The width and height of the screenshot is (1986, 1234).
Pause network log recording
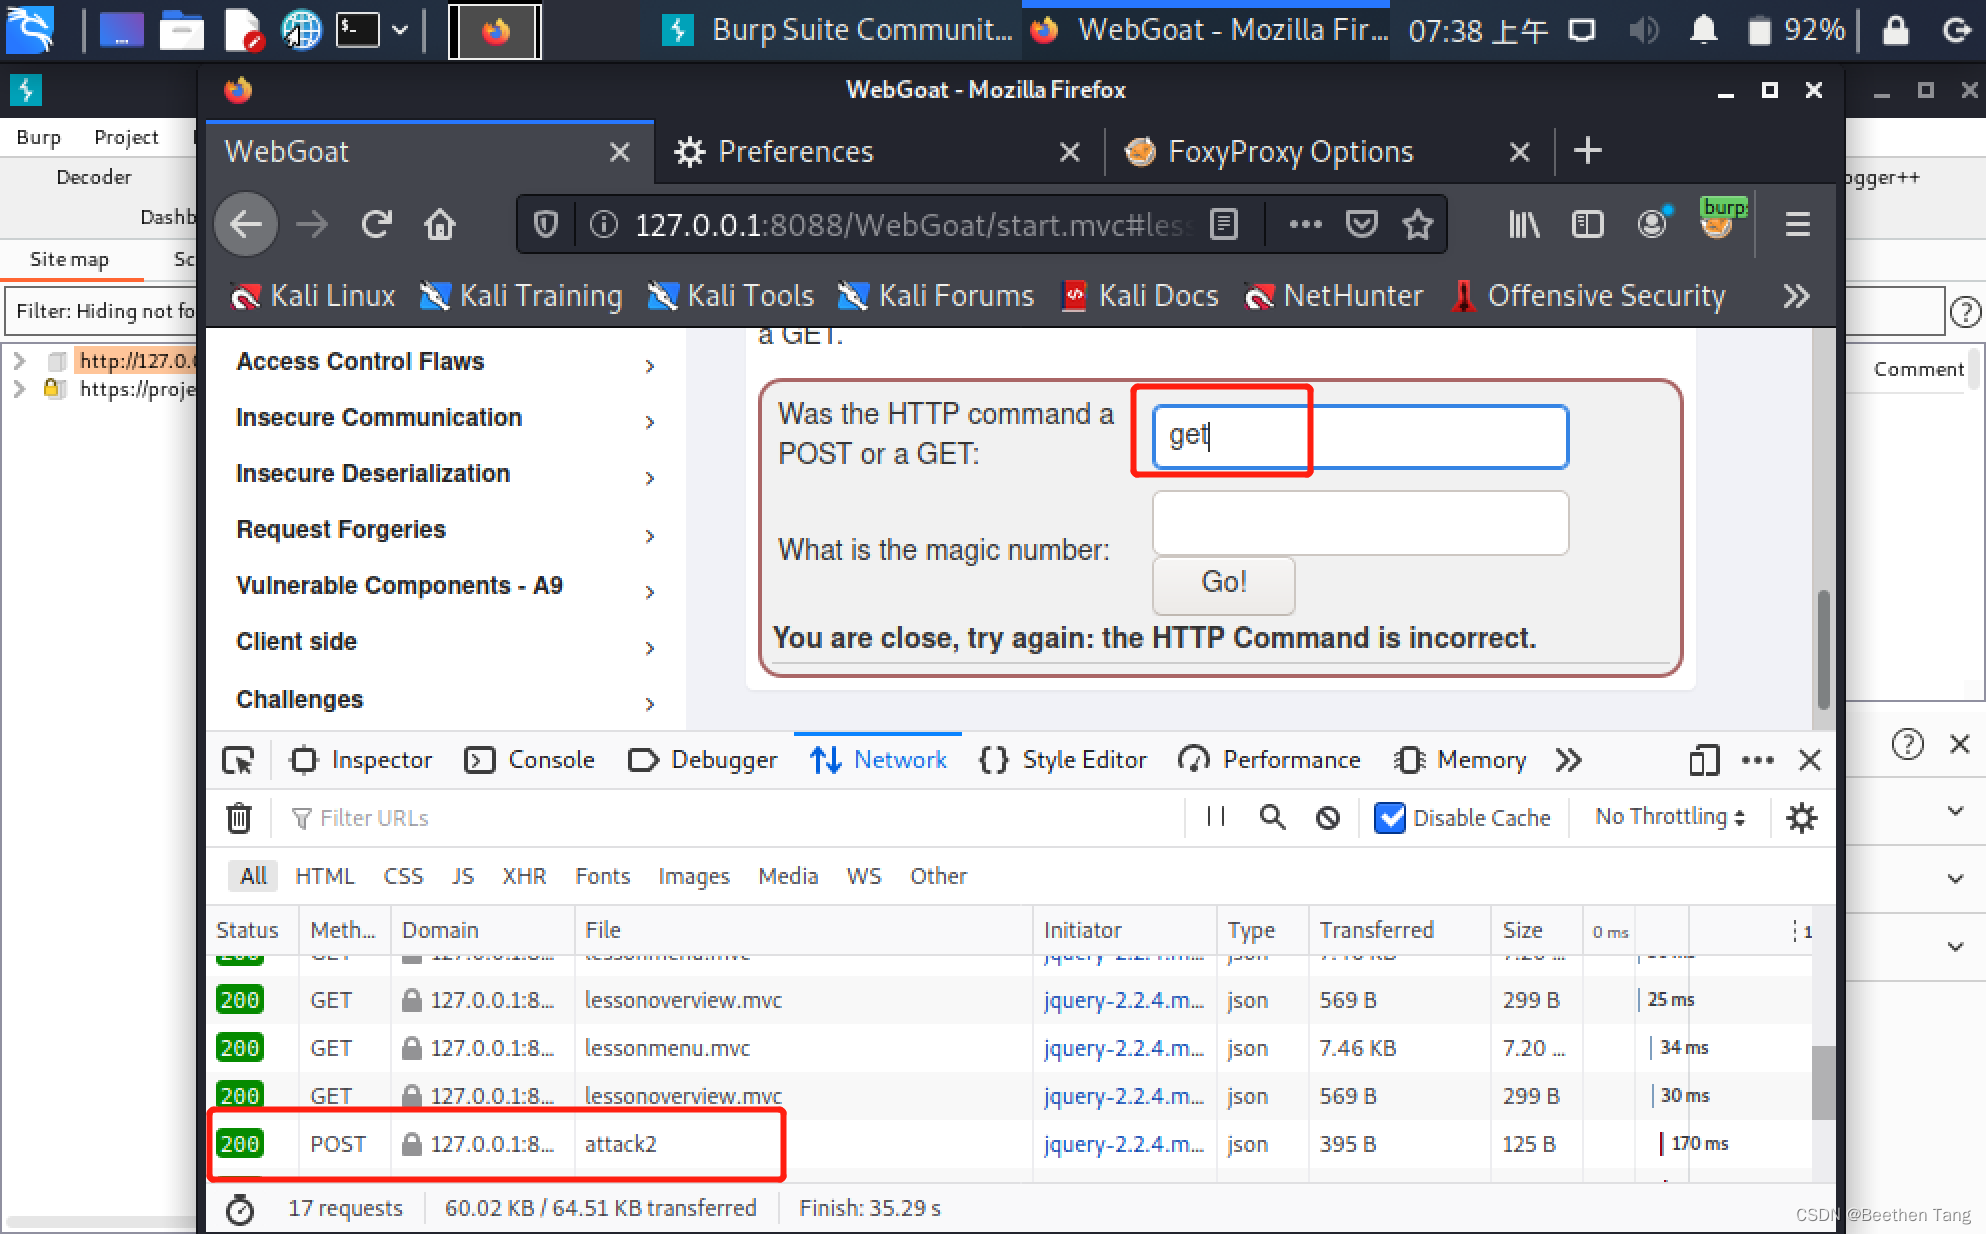click(1216, 817)
